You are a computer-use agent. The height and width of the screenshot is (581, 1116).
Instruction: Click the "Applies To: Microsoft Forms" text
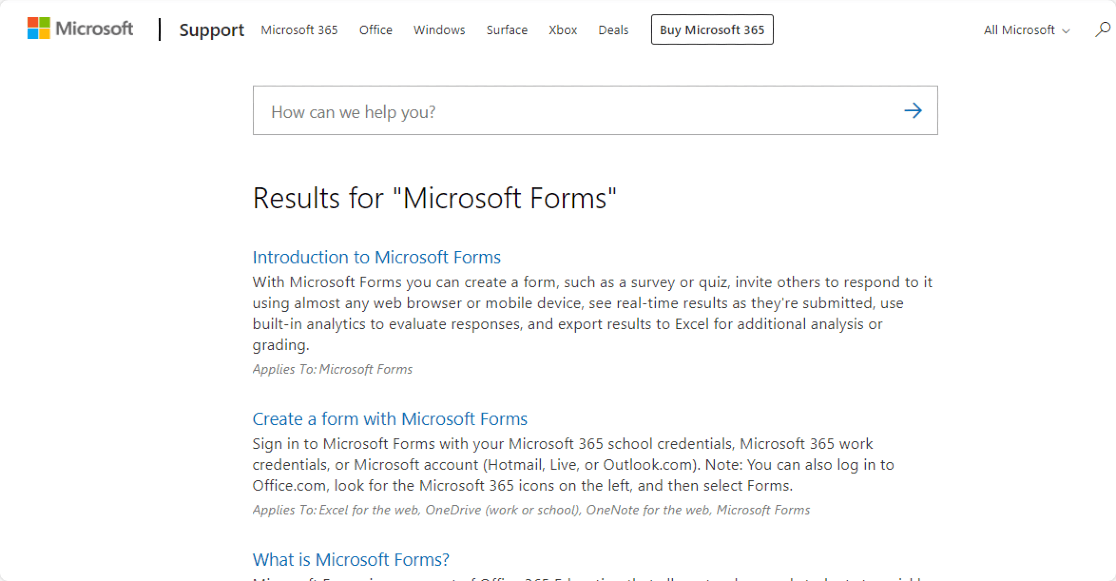pos(332,369)
